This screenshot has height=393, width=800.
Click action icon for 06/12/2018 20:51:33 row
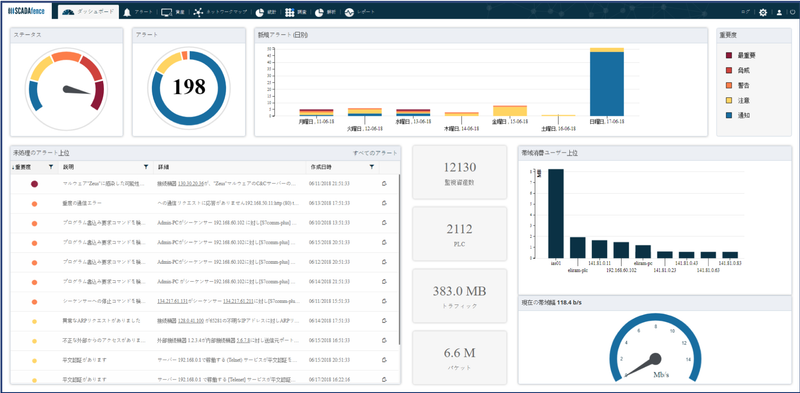pos(385,262)
